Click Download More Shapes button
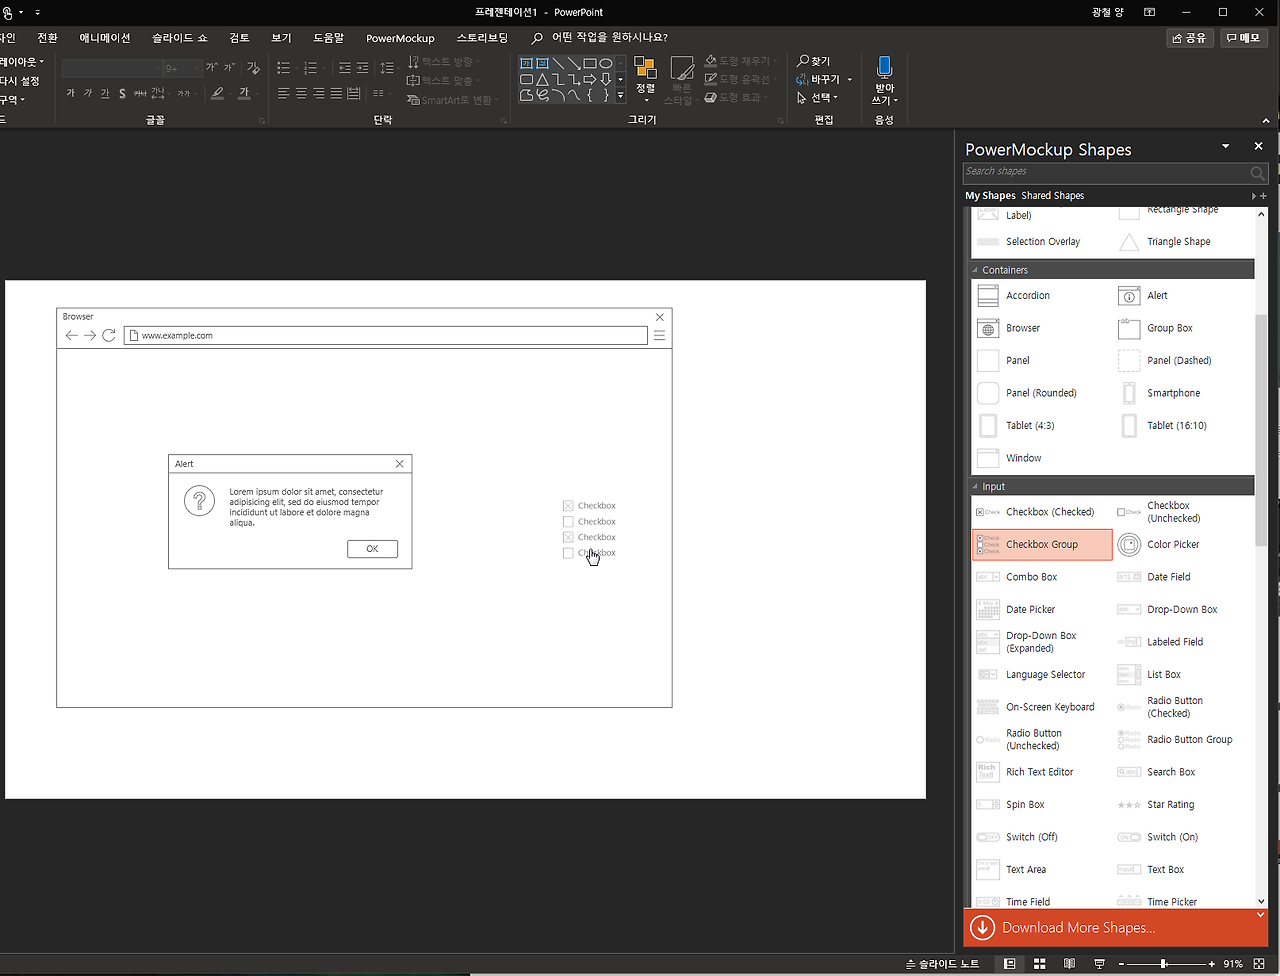This screenshot has width=1280, height=976. [1078, 928]
